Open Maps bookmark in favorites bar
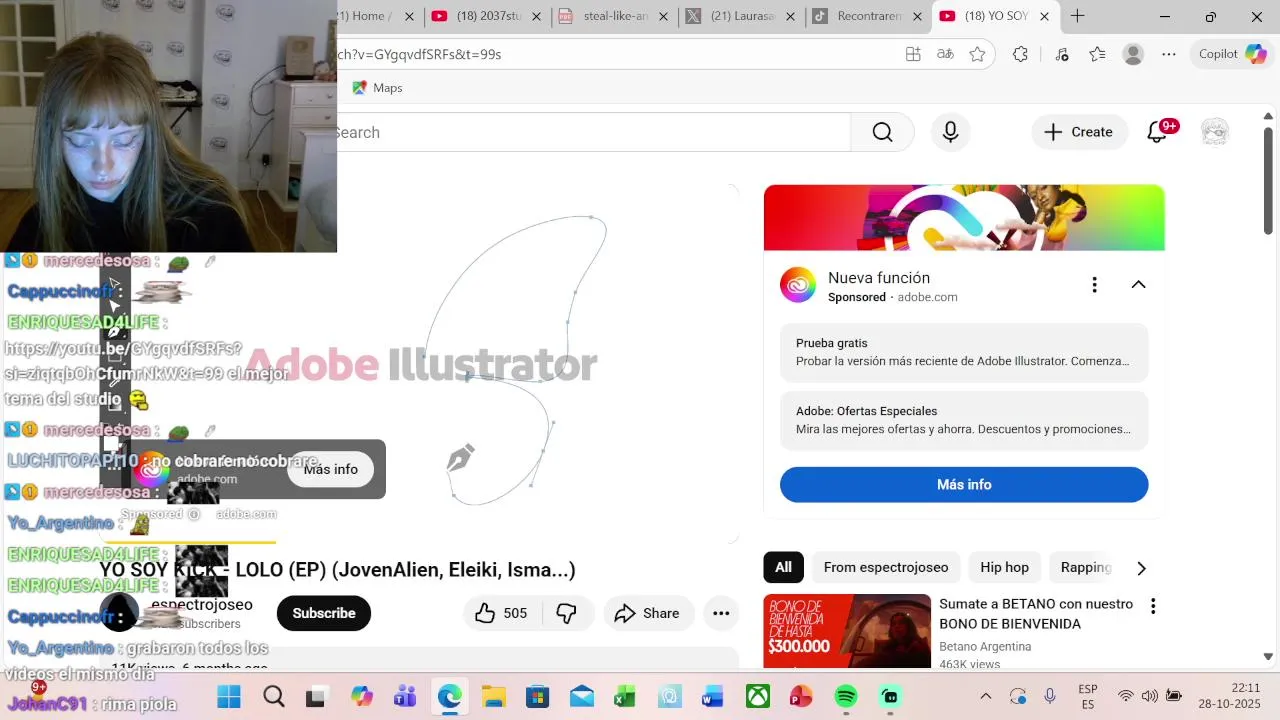Screen dimensions: 1280x720 pos(377,88)
